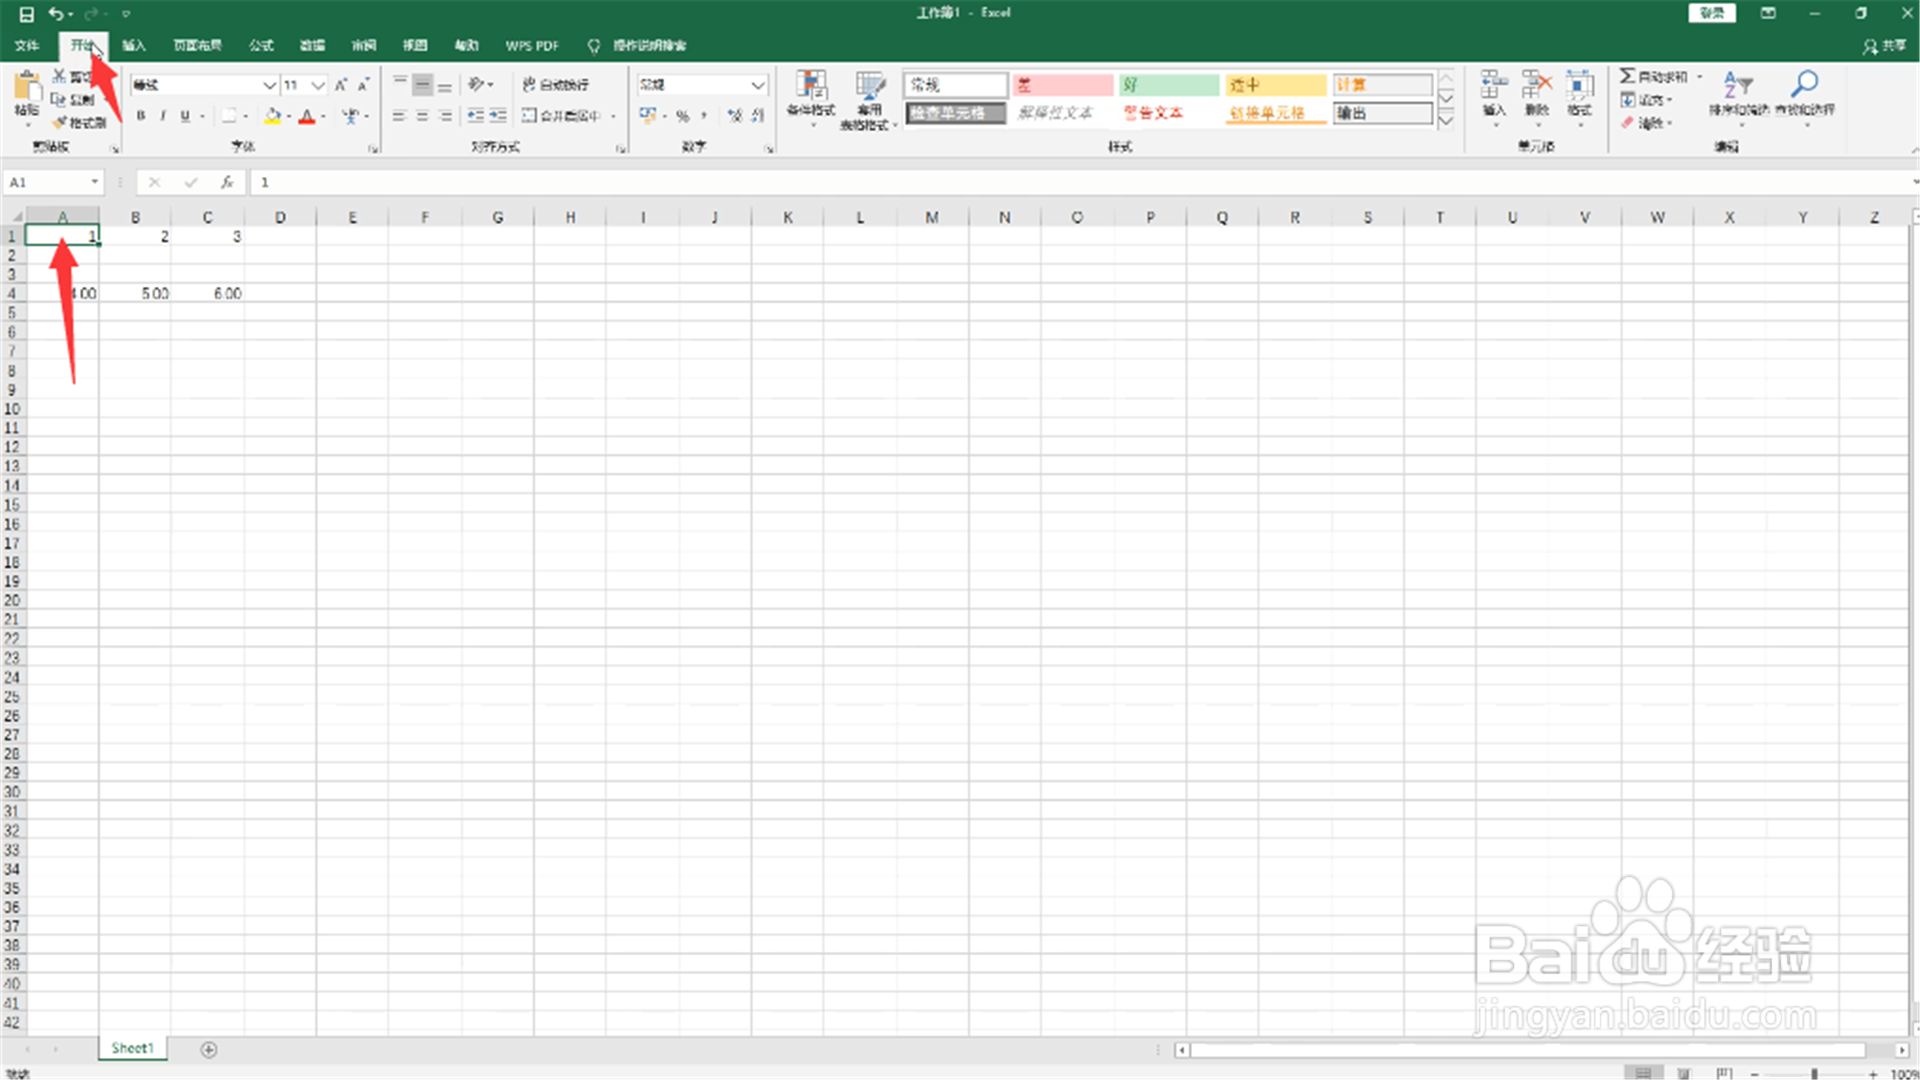The height and width of the screenshot is (1080, 1920).
Task: Apply the red font color A
Action: [307, 116]
